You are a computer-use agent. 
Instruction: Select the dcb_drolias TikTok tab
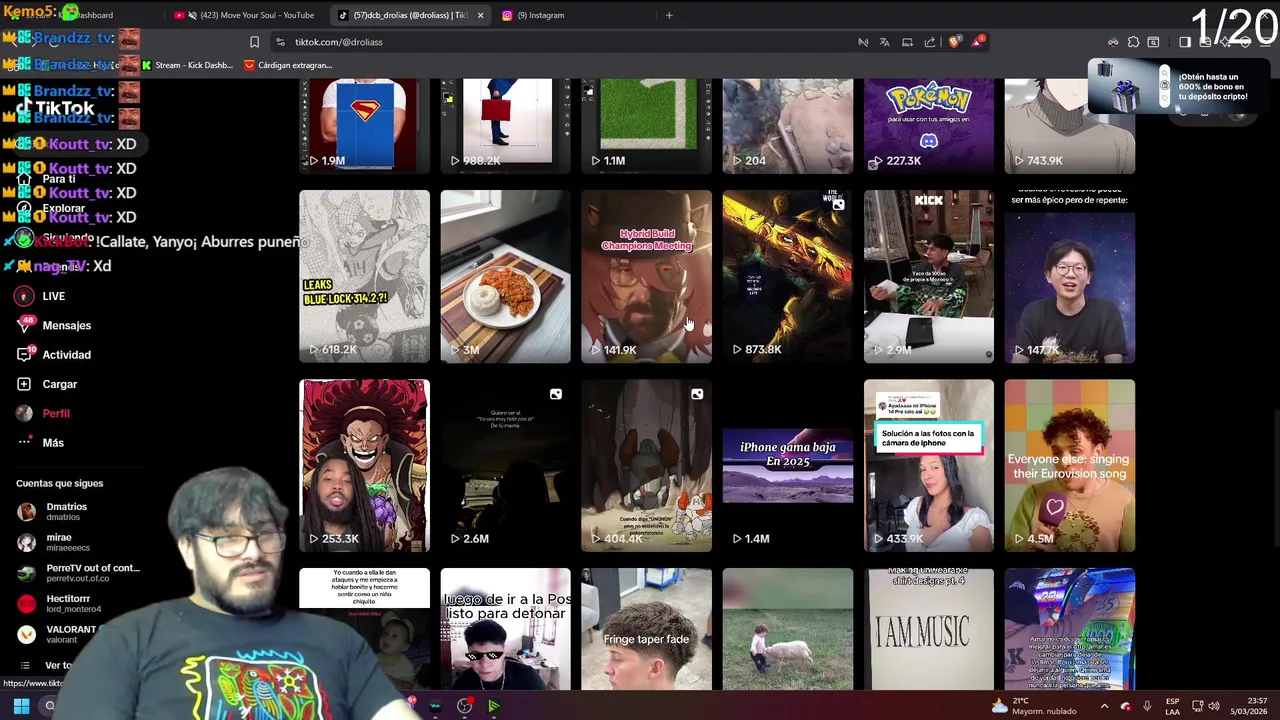(x=409, y=15)
